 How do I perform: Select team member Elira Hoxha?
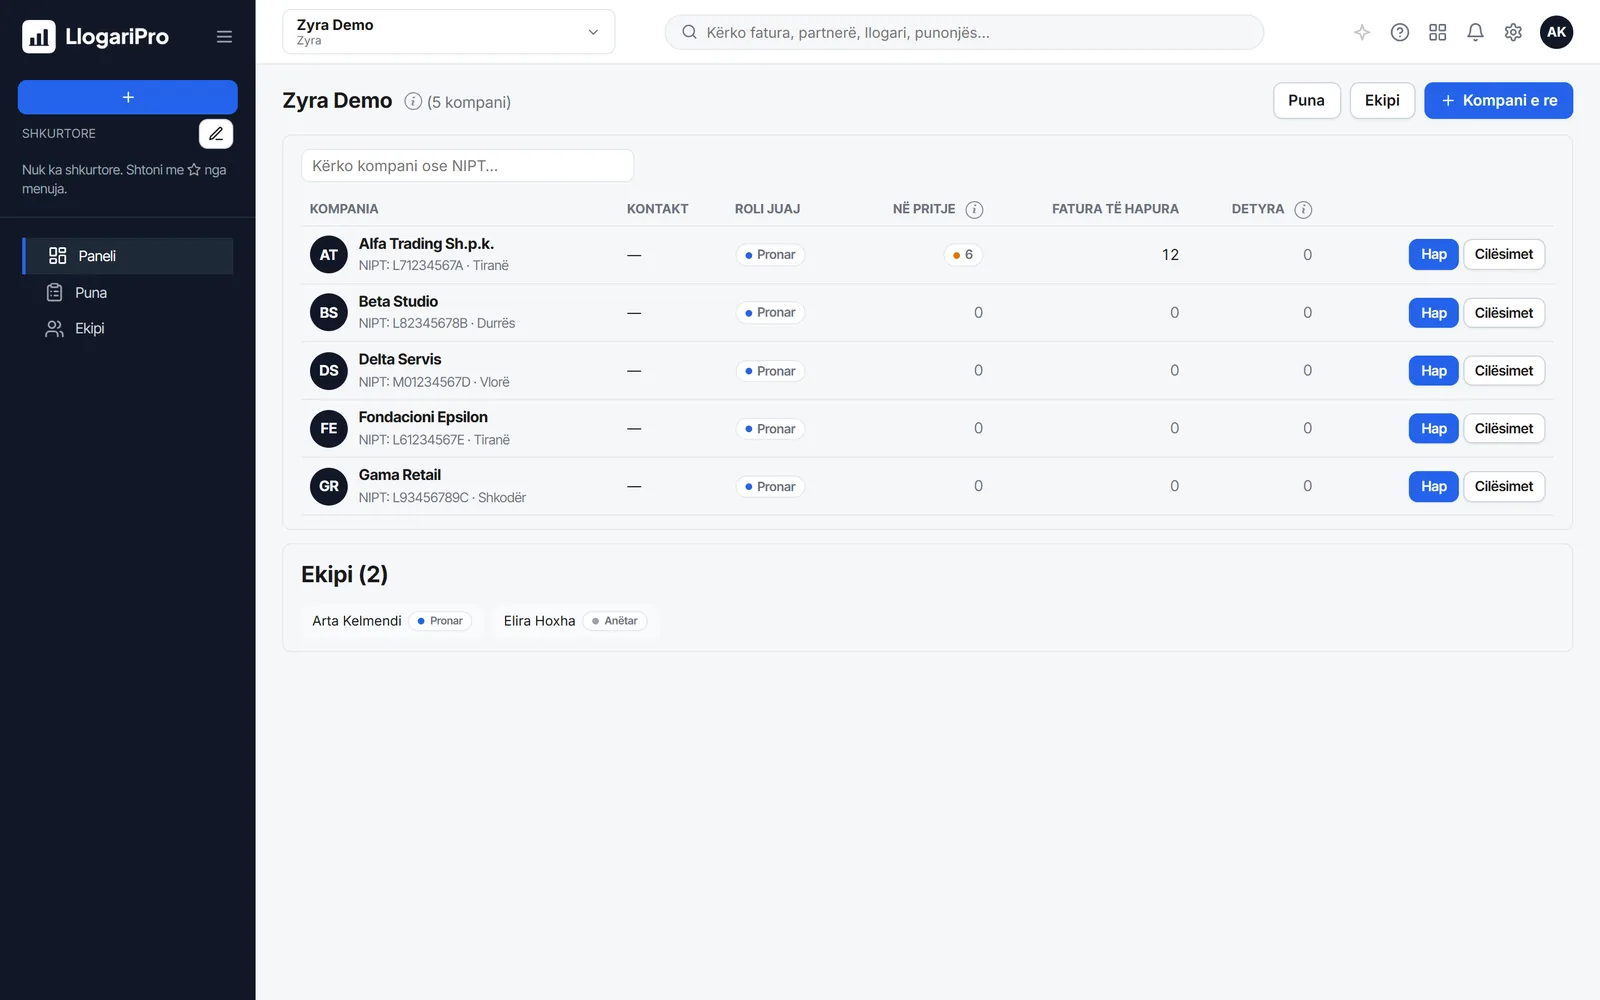576,621
